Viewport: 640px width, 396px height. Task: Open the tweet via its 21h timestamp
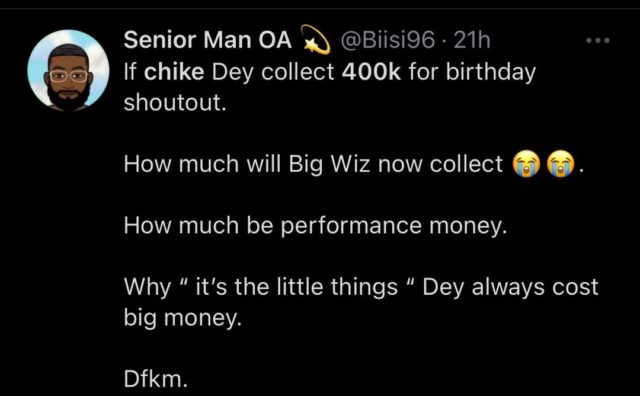[x=471, y=40]
